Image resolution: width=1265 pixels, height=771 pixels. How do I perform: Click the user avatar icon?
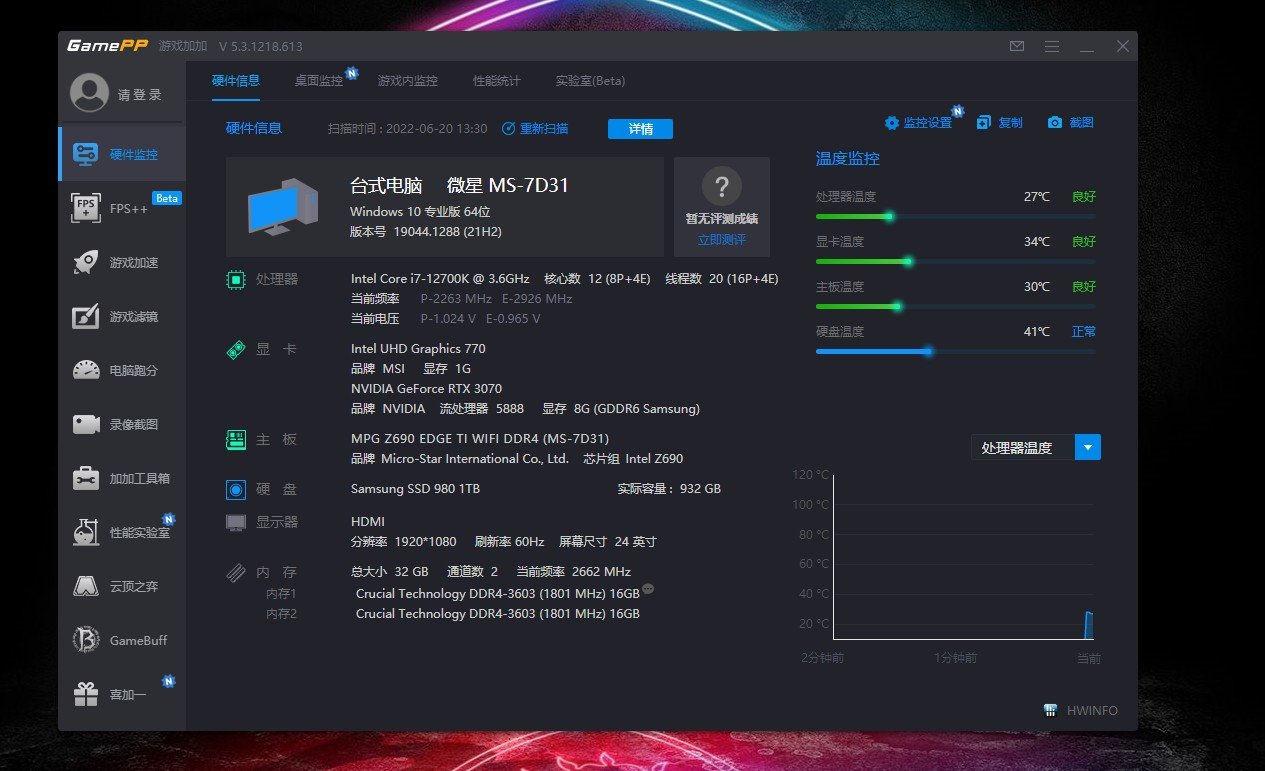(89, 94)
